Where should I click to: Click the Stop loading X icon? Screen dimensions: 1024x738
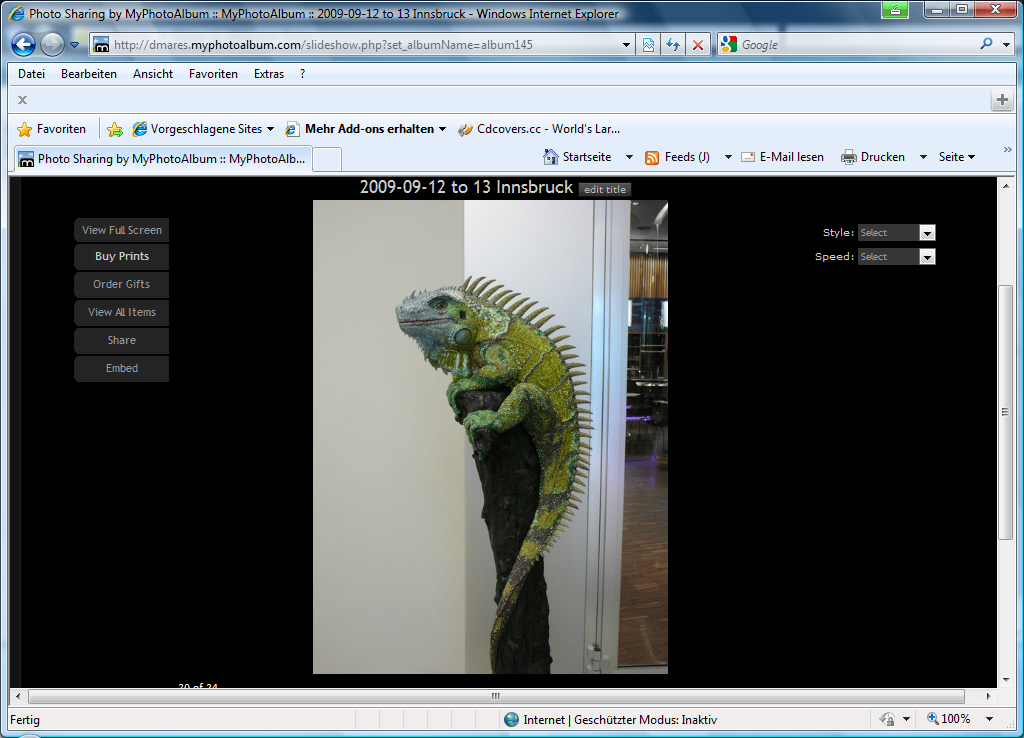point(698,45)
